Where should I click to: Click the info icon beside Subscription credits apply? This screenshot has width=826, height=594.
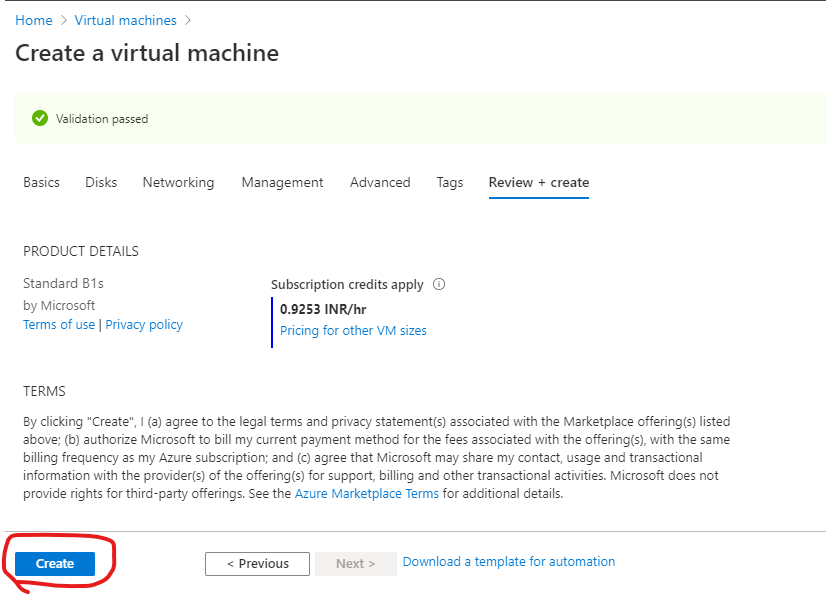click(x=438, y=284)
